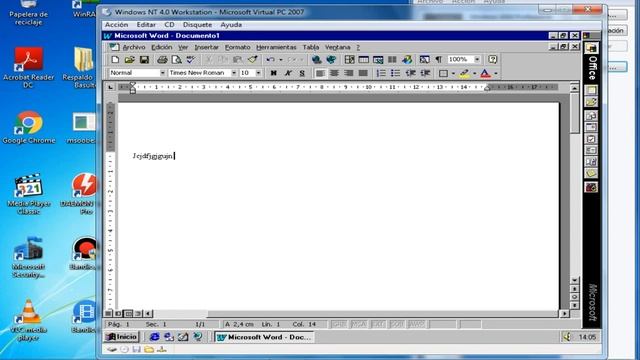Apply the highlight color marker
640x360 pixels.
pos(464,73)
